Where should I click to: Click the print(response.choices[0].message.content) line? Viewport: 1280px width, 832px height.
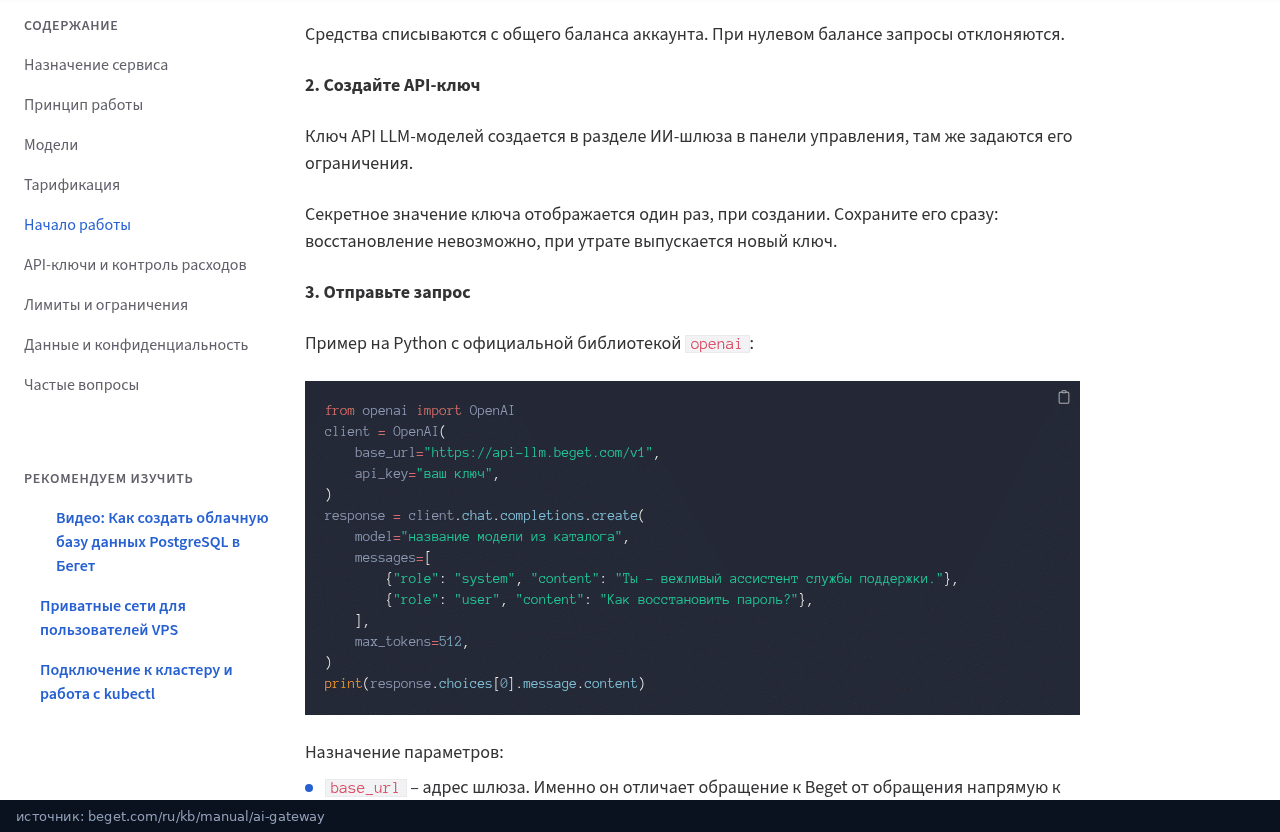485,684
